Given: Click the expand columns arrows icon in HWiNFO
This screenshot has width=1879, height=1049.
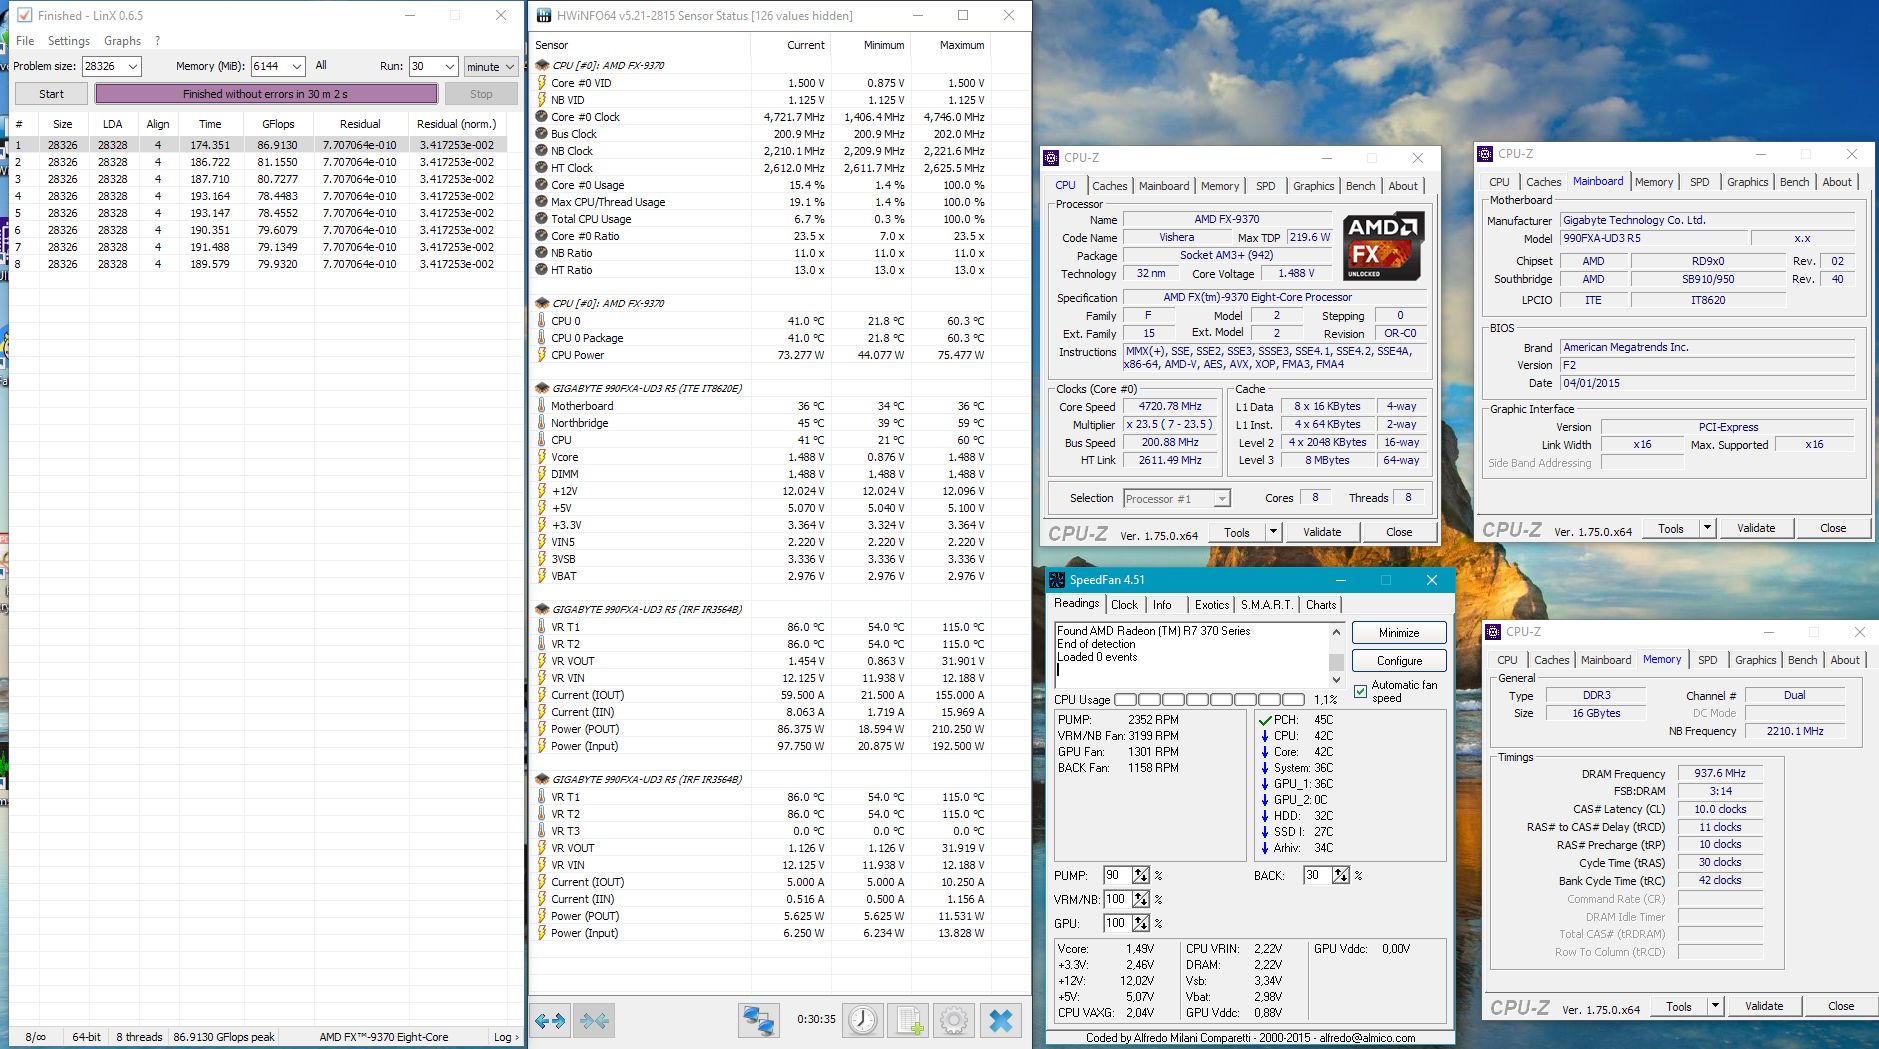Looking at the screenshot, I should pos(550,1020).
